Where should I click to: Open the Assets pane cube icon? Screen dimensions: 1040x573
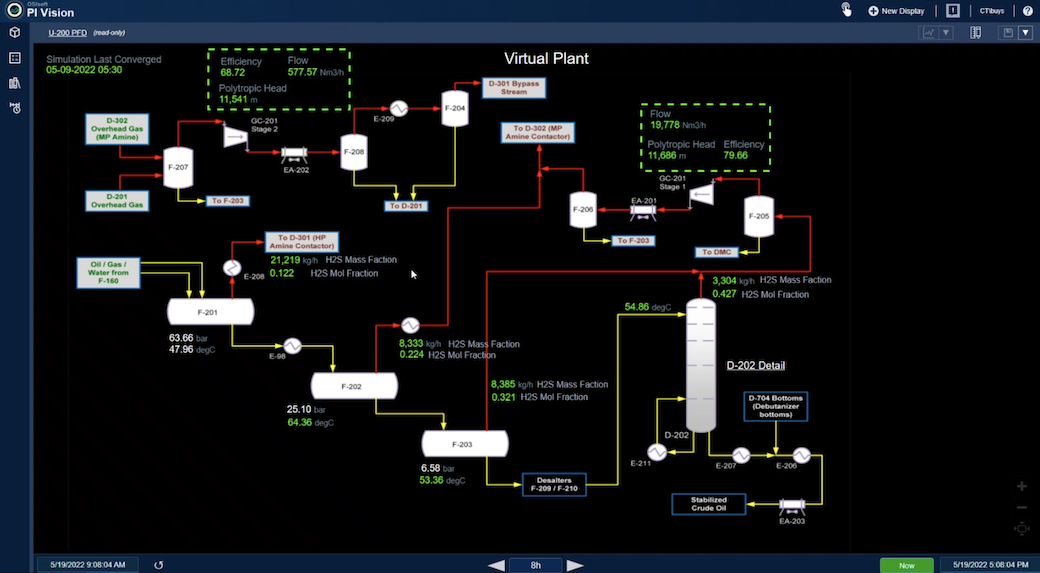[14, 33]
